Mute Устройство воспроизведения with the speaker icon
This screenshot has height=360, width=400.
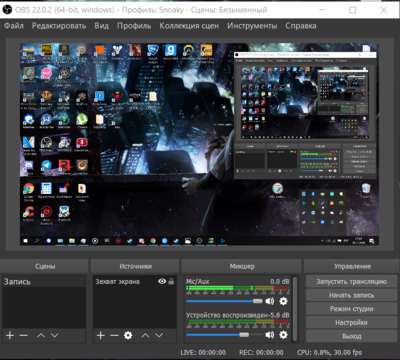point(270,334)
